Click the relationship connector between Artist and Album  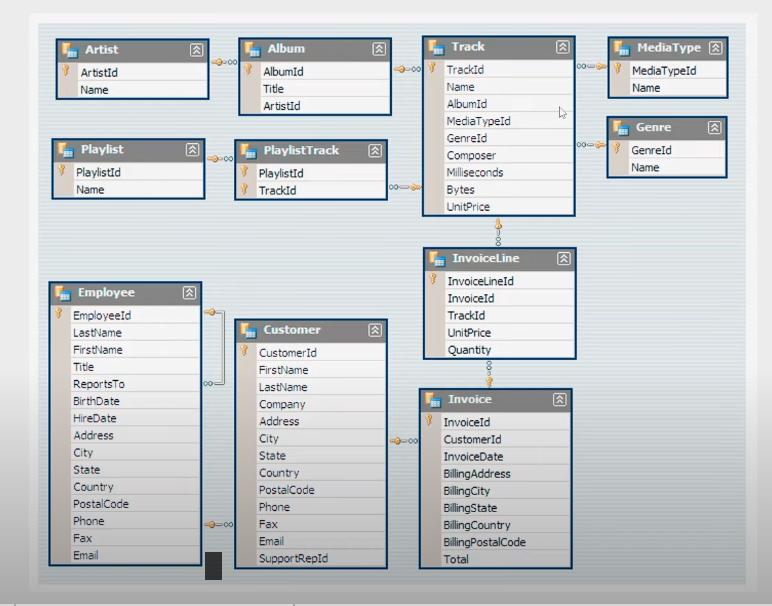tap(224, 62)
